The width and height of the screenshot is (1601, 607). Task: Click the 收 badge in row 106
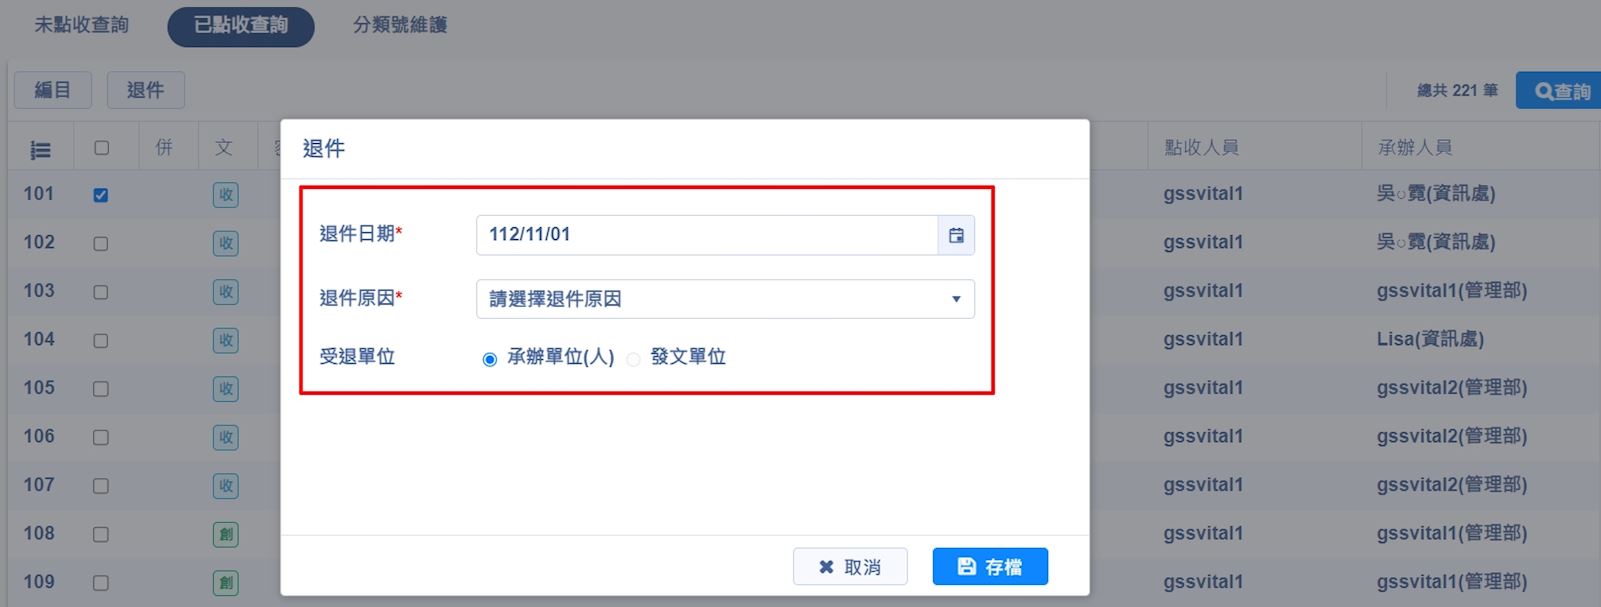click(x=226, y=437)
